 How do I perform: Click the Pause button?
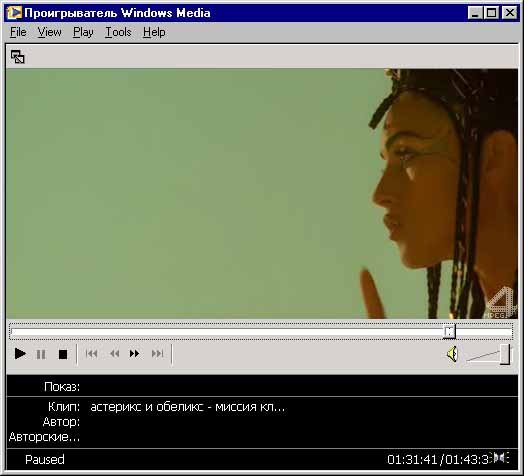coord(41,354)
